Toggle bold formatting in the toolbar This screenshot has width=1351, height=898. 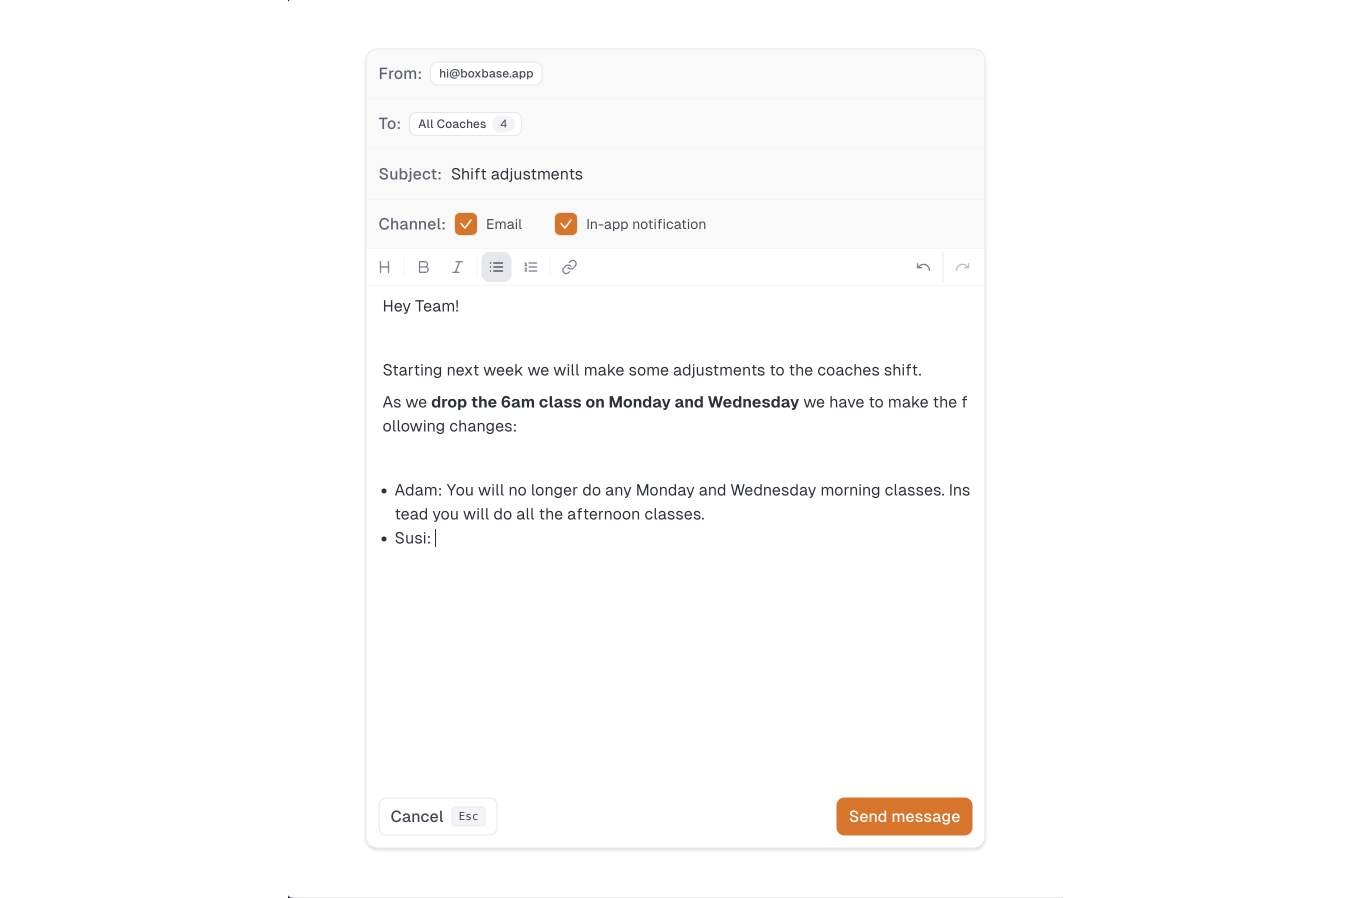(423, 267)
